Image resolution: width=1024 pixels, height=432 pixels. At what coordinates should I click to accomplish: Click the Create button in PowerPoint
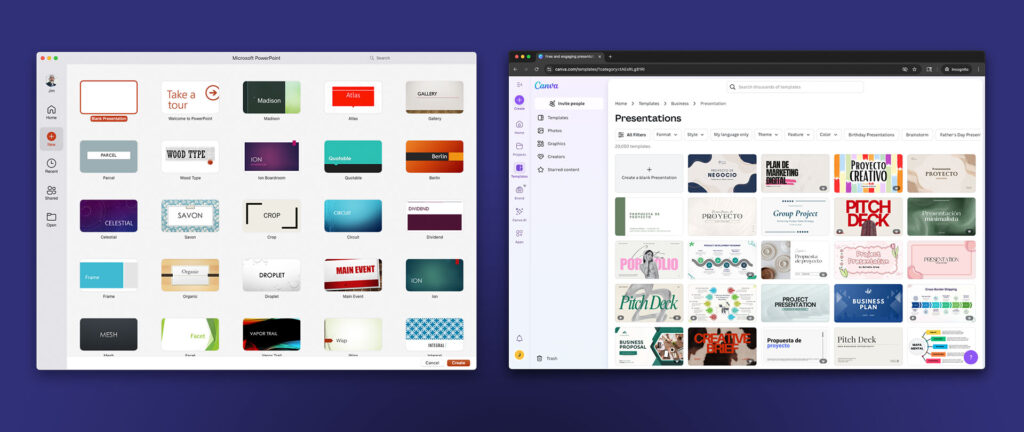coord(458,363)
